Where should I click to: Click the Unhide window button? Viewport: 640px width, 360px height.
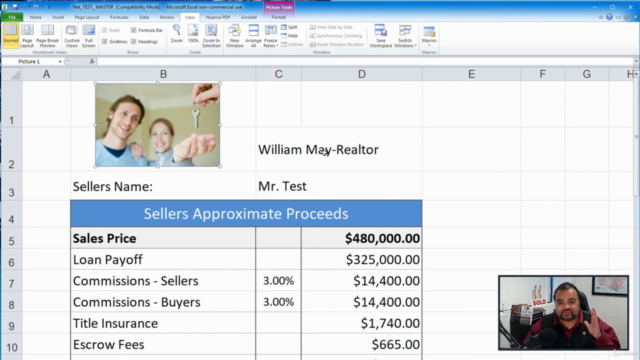(292, 44)
